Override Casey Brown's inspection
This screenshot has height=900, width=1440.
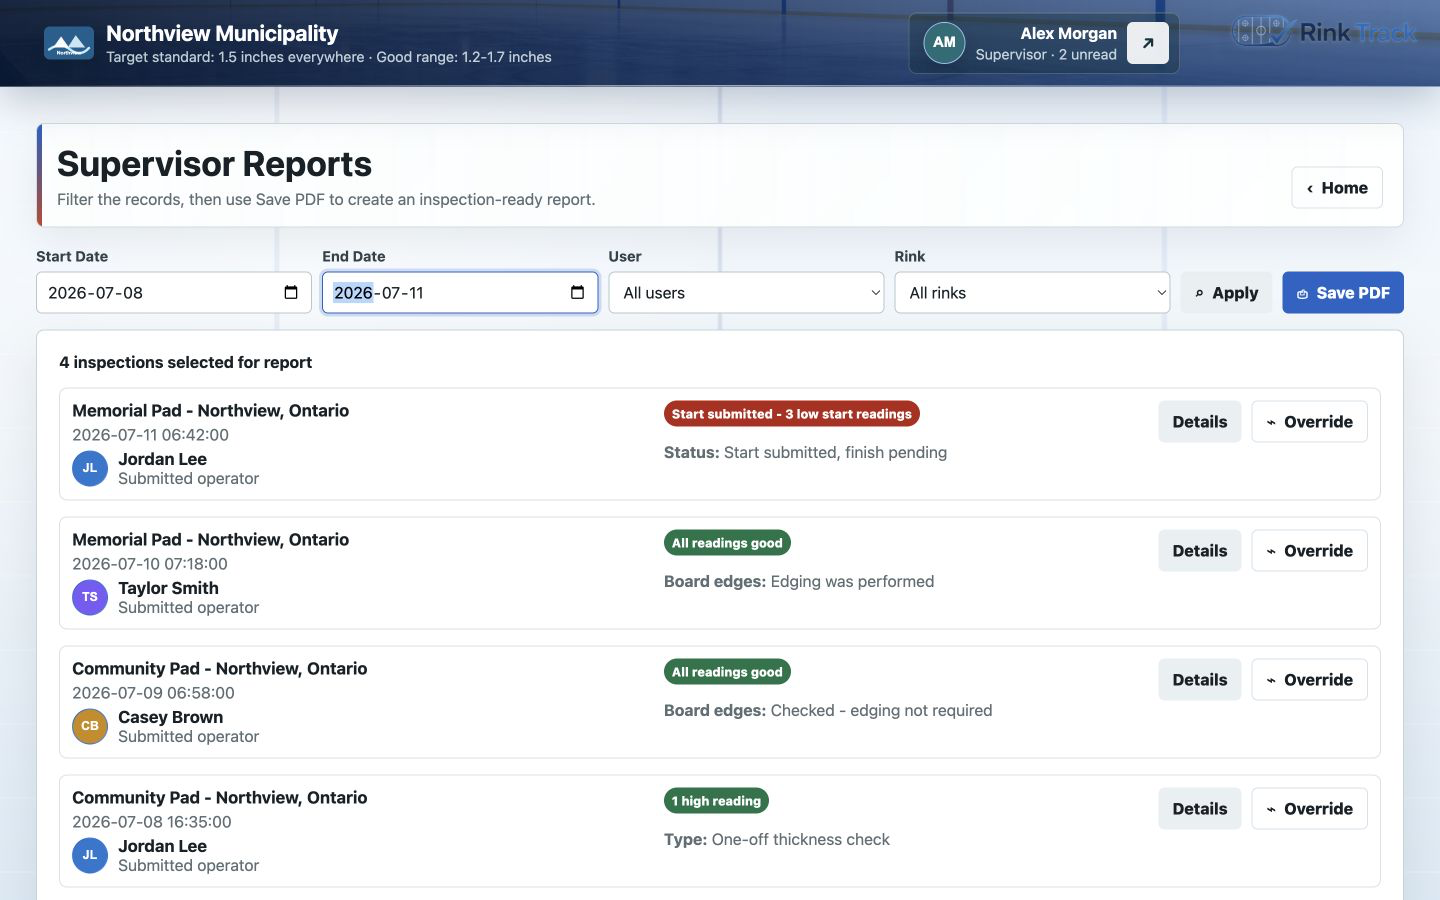pyautogui.click(x=1309, y=680)
